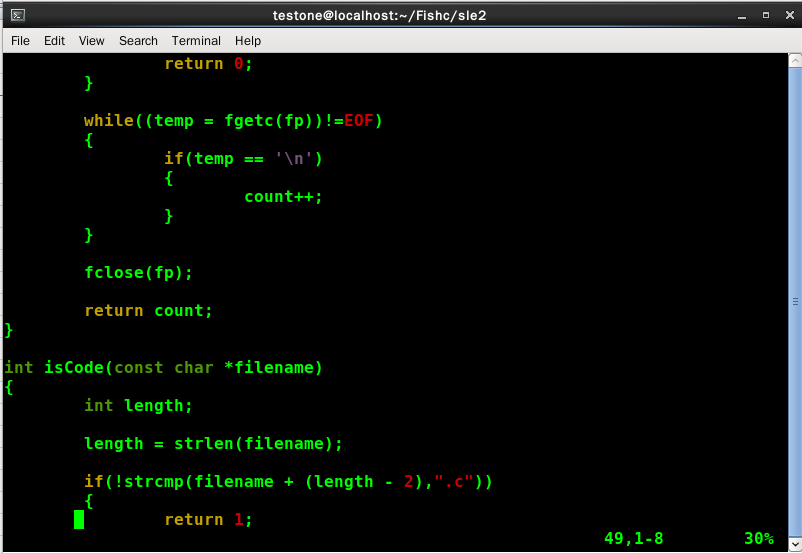Viewport: 802px width, 553px height.
Task: Maximize the terminal window
Action: click(765, 15)
